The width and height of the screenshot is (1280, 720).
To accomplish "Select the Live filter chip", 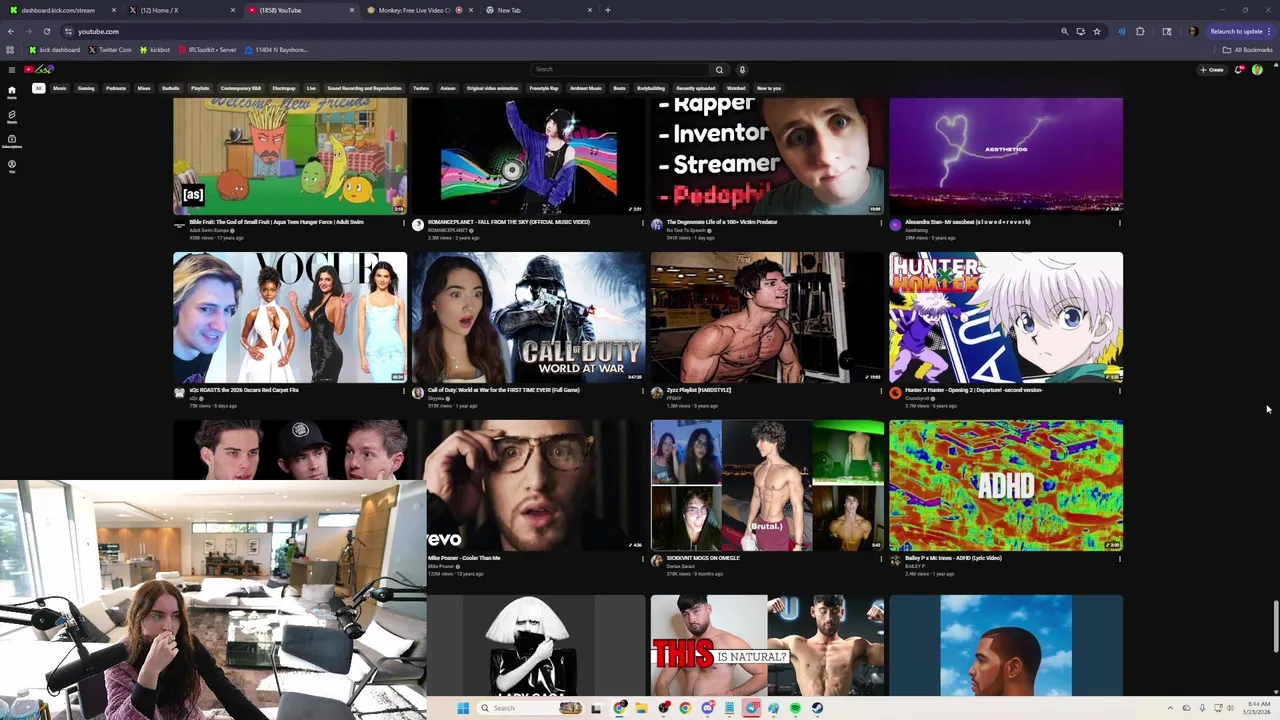I will [x=311, y=88].
